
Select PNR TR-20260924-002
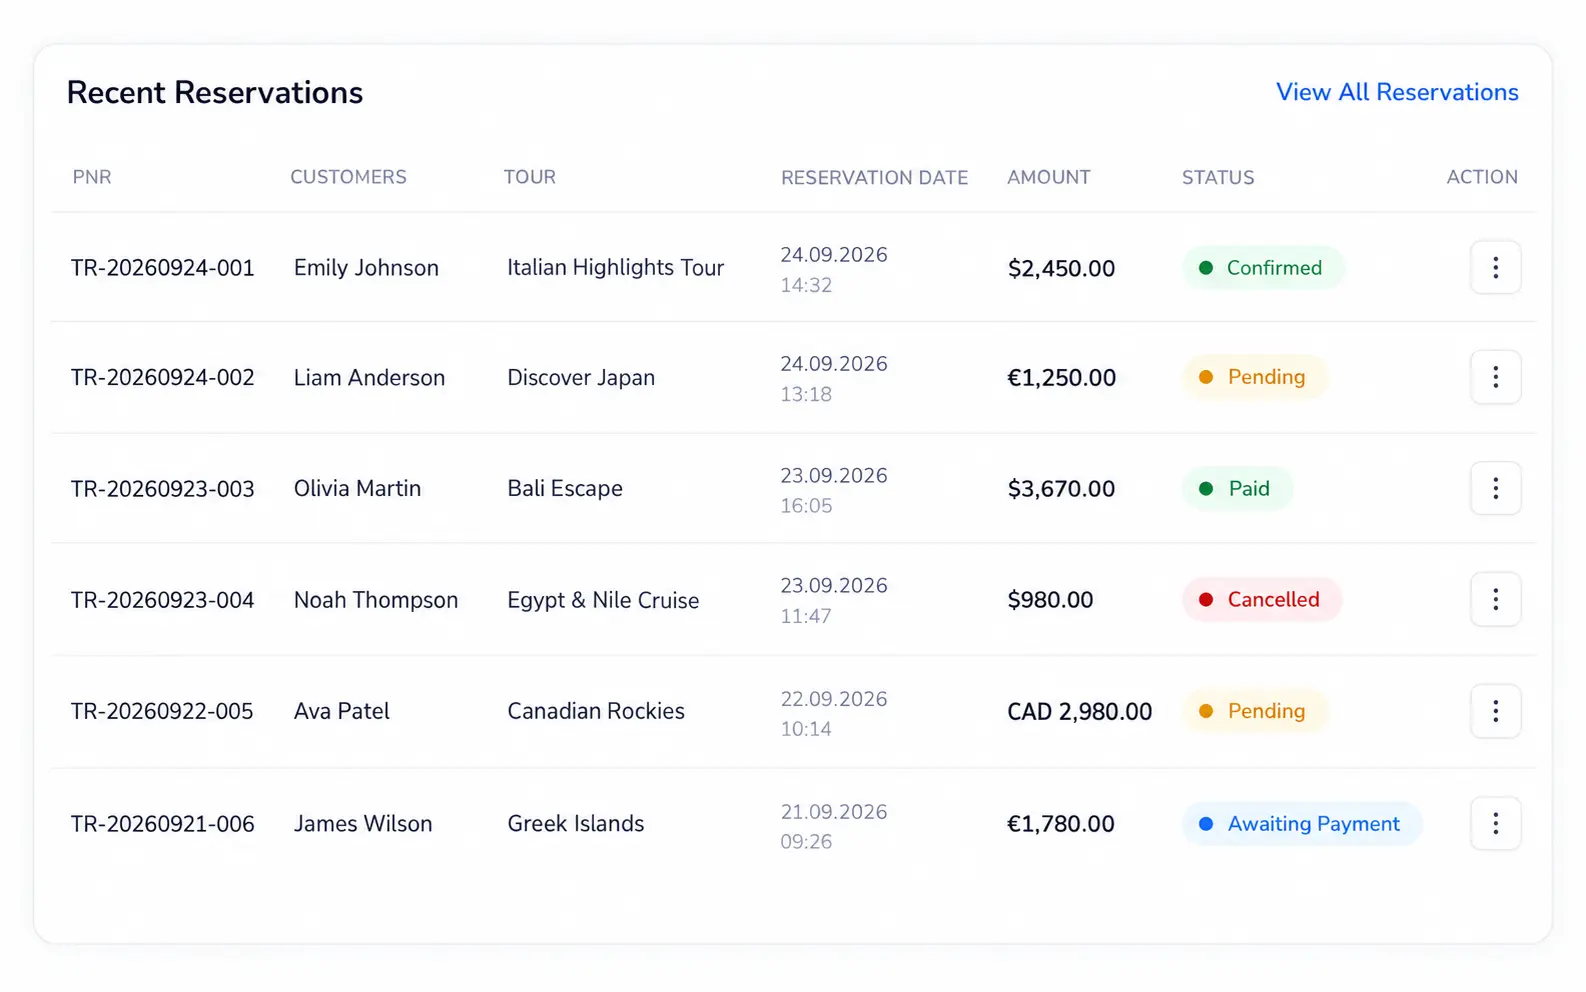(162, 377)
